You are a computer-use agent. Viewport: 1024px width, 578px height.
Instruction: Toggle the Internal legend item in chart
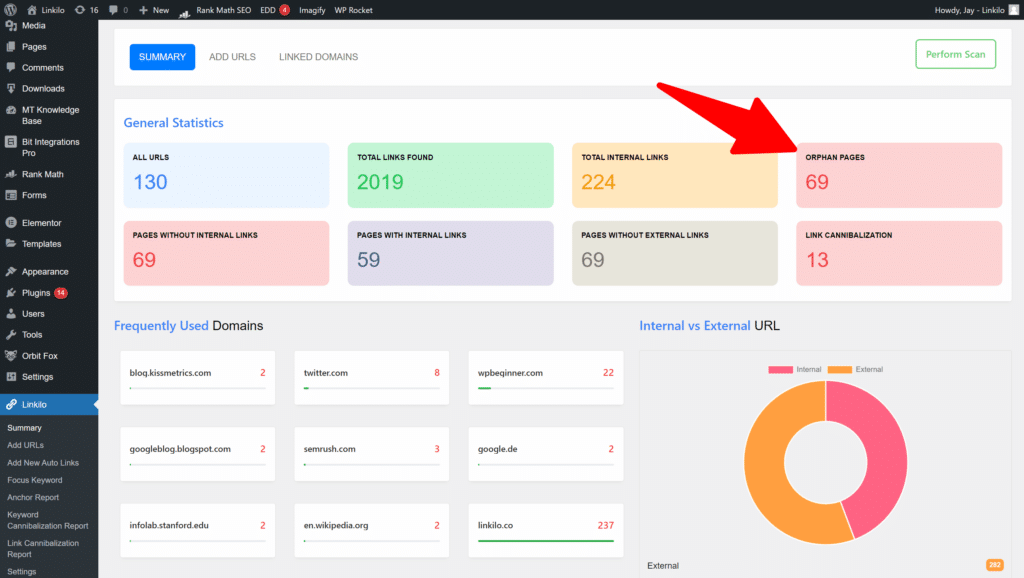point(795,370)
